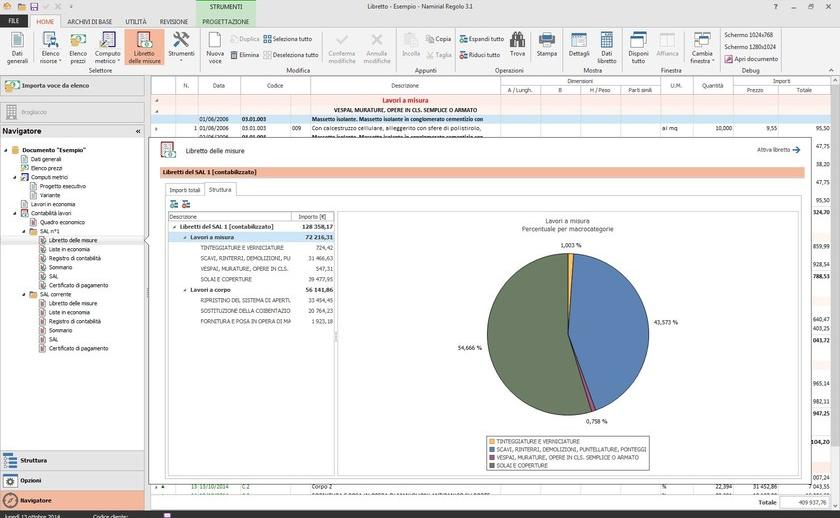
Task: Click the SOLAI E COPERTURE legend swatch
Action: (491, 463)
